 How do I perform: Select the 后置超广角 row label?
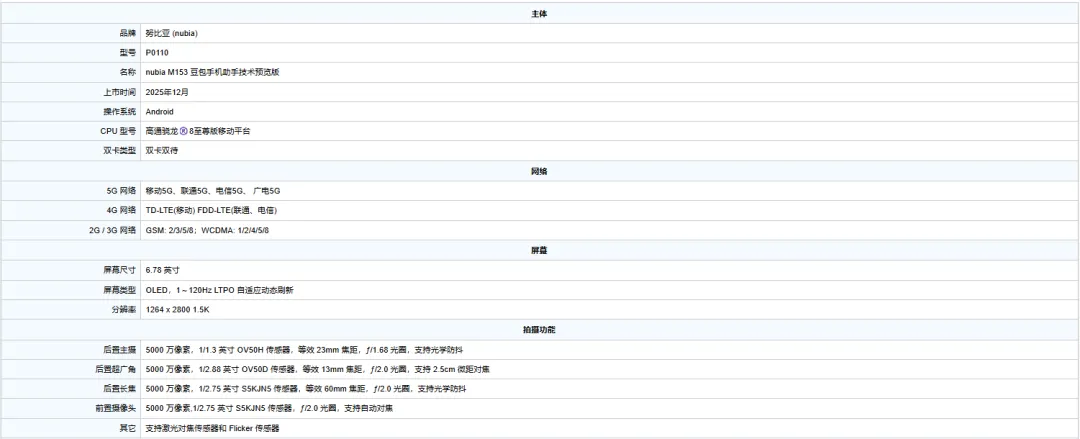[115, 369]
